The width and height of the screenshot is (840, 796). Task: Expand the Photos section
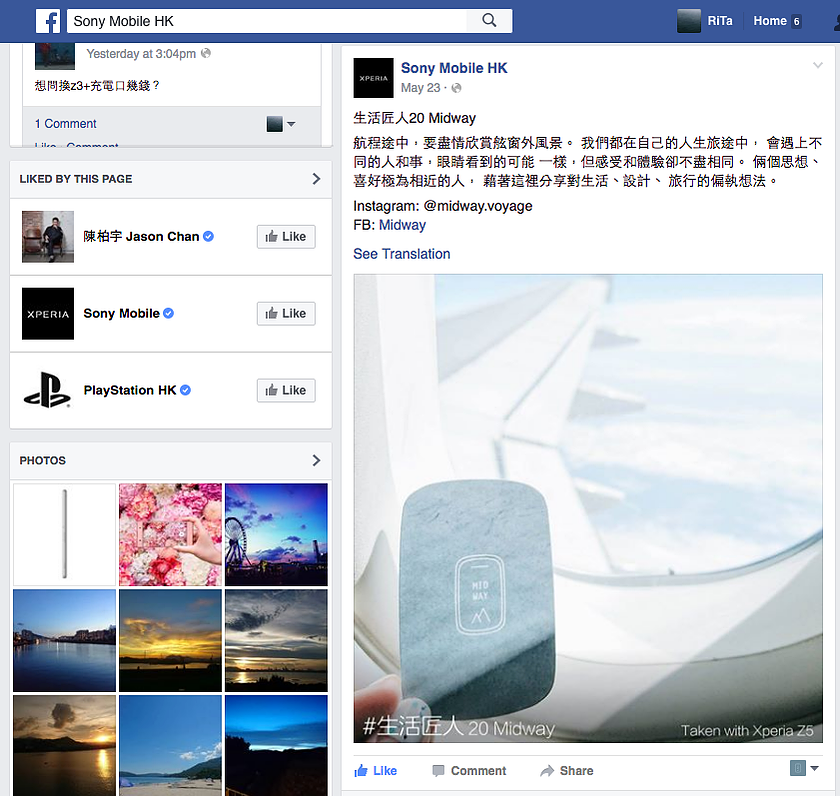tap(316, 461)
